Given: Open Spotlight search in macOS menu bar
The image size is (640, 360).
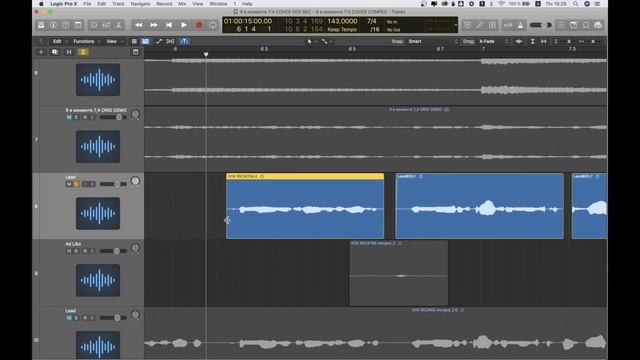Looking at the screenshot, I should [x=576, y=4].
